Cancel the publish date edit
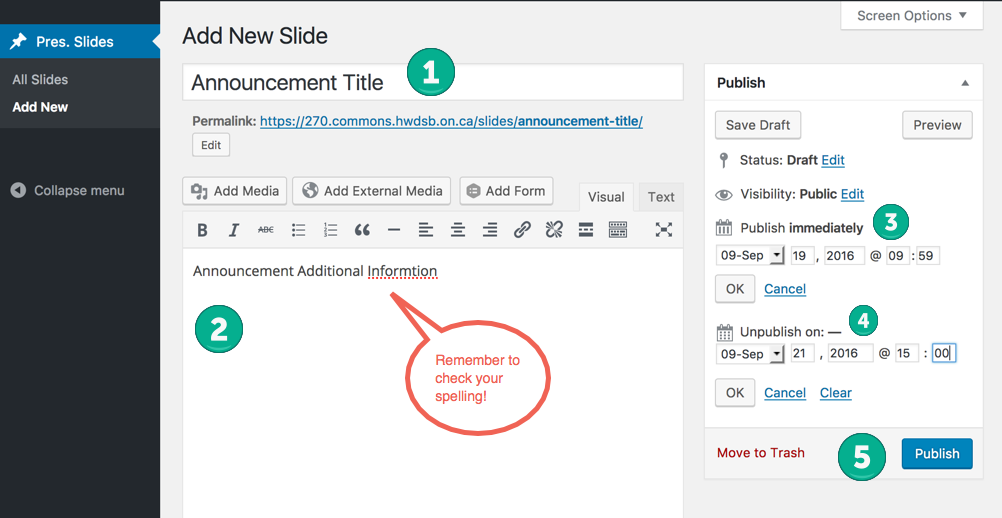 point(785,289)
